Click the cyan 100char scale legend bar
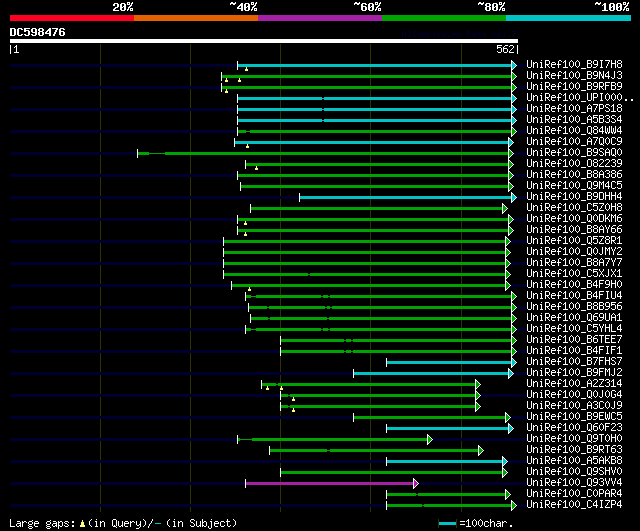The width and height of the screenshot is (640, 531). pos(447,523)
